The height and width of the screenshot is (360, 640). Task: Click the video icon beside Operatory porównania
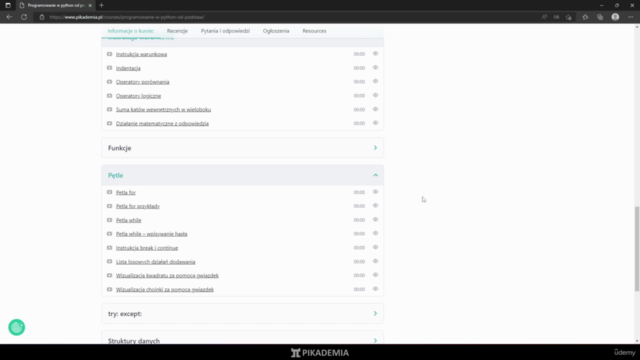109,82
